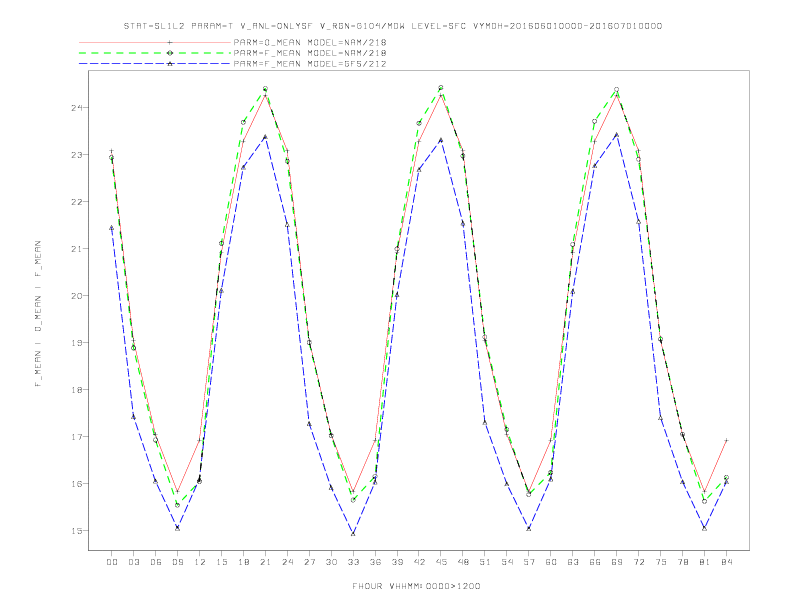Click x-axis forecast hour label 27
792x612 pixels.
click(309, 562)
